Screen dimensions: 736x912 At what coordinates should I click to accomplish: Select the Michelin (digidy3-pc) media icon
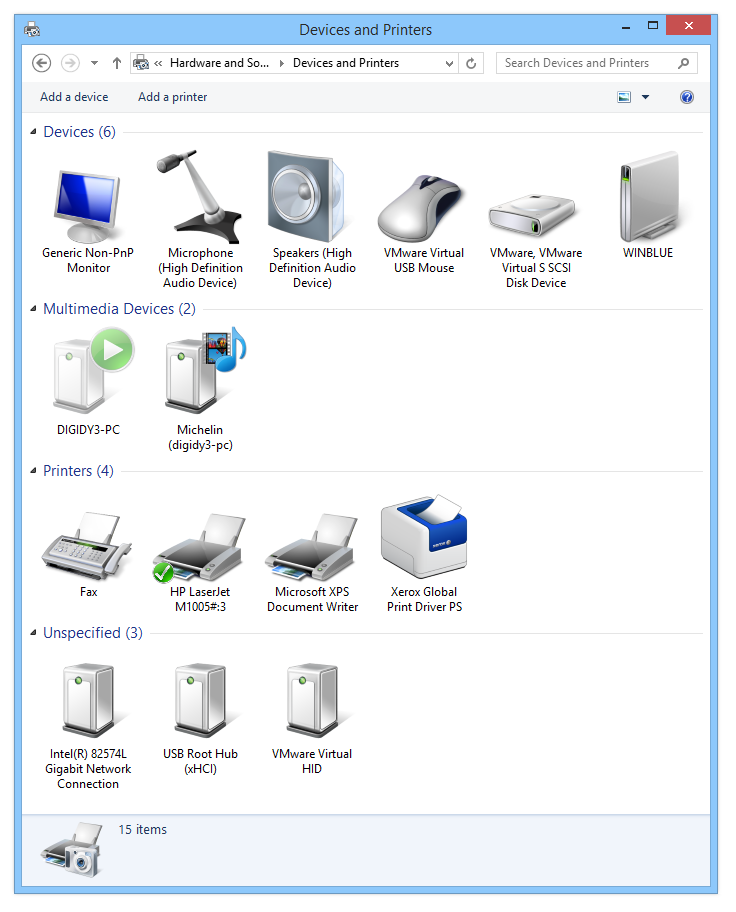205,370
